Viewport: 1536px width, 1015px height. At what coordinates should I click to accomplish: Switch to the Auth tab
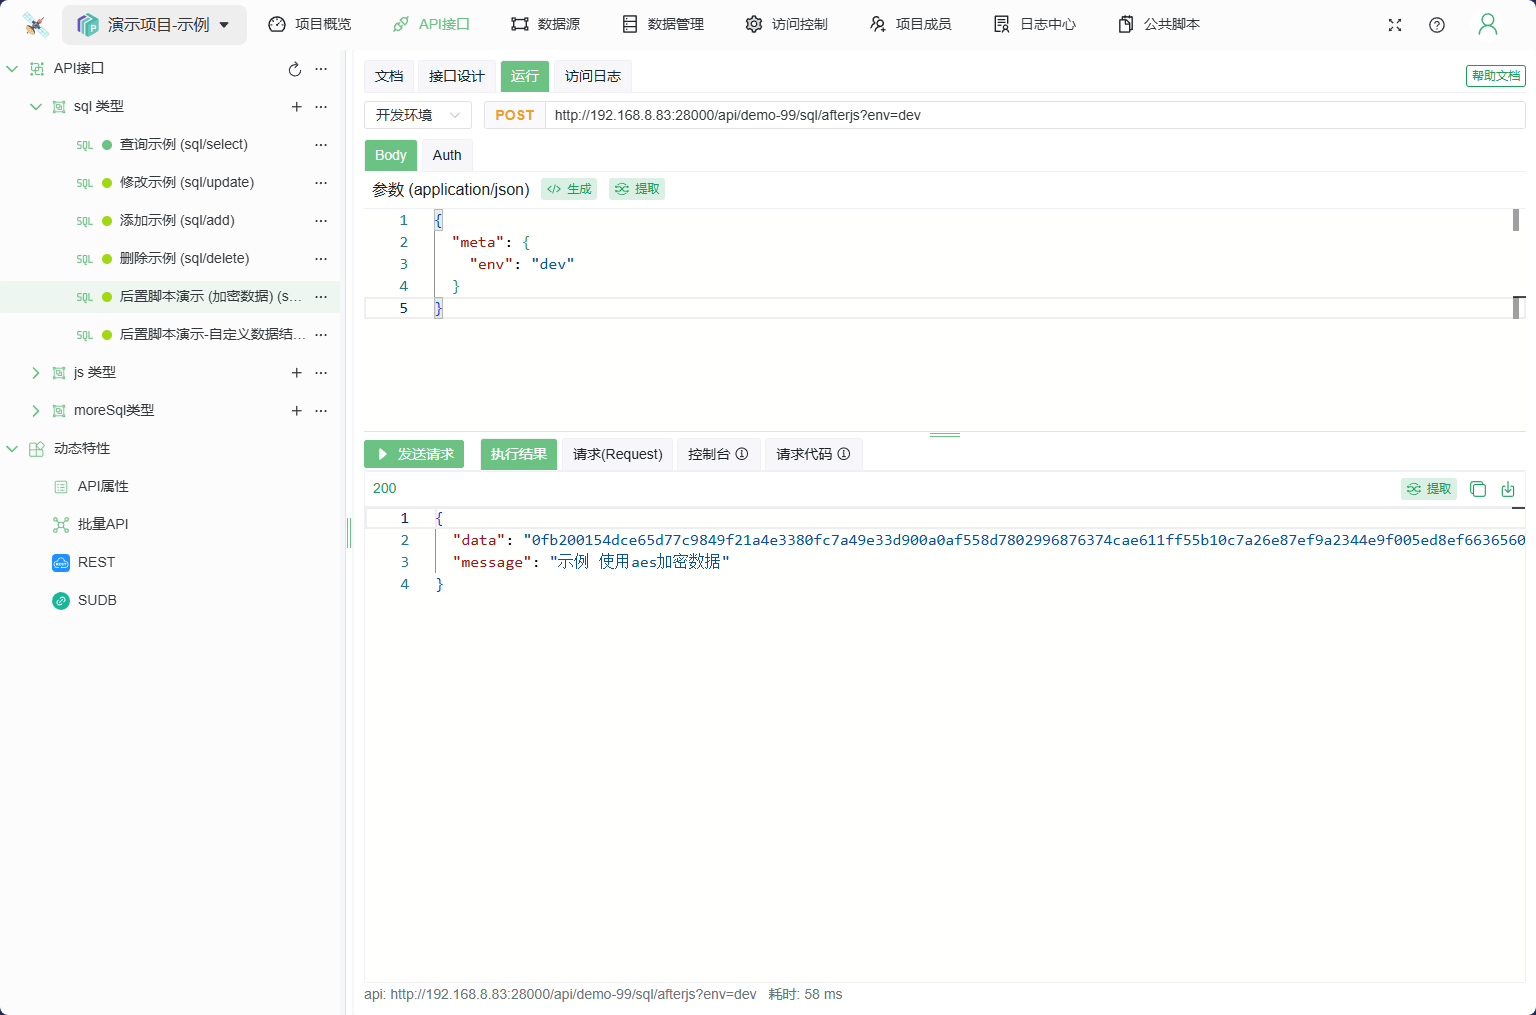tap(447, 155)
